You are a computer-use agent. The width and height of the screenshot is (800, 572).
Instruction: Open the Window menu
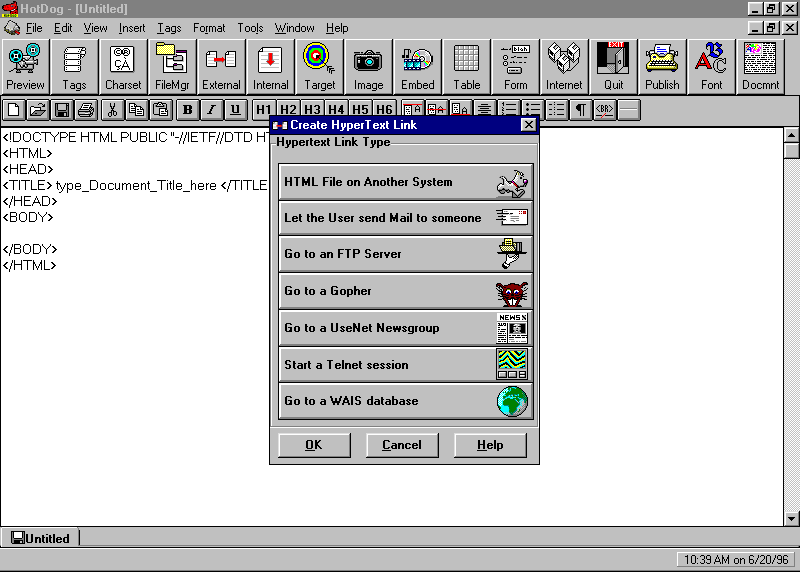click(294, 28)
